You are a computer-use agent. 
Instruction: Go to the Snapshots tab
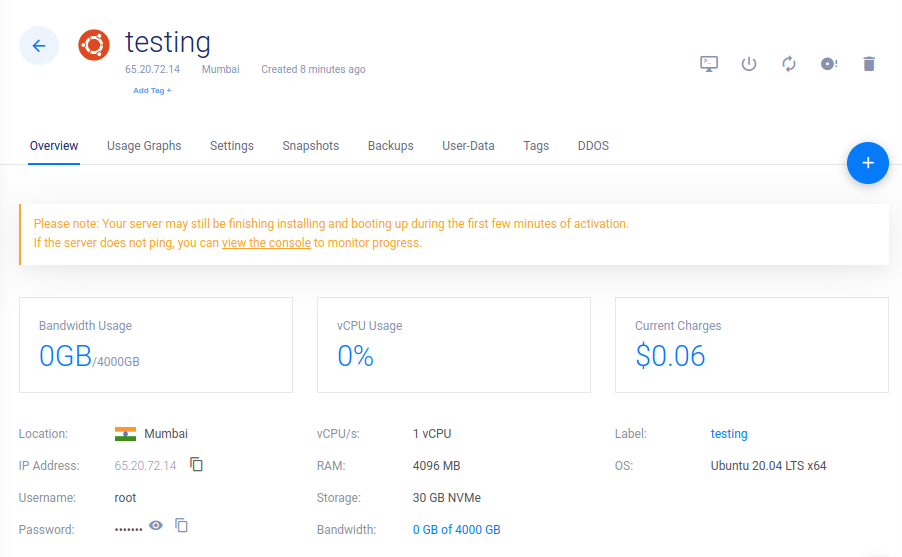tap(311, 146)
